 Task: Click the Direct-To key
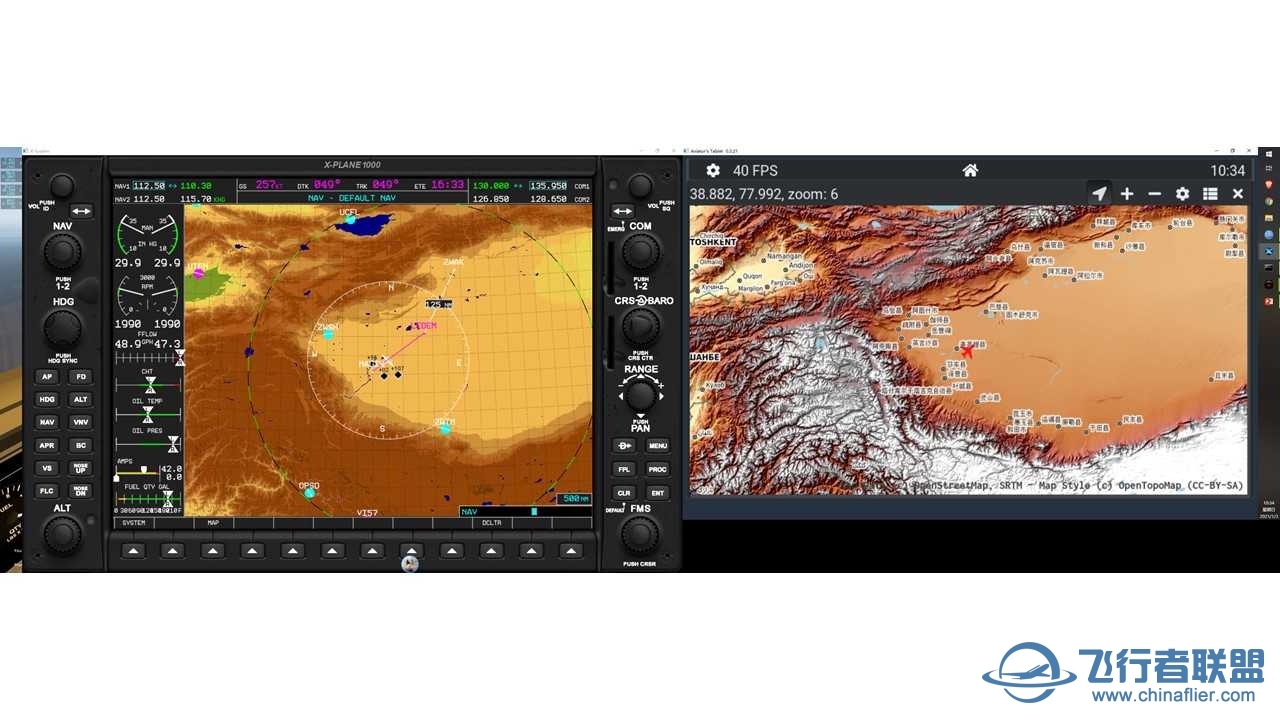[624, 446]
